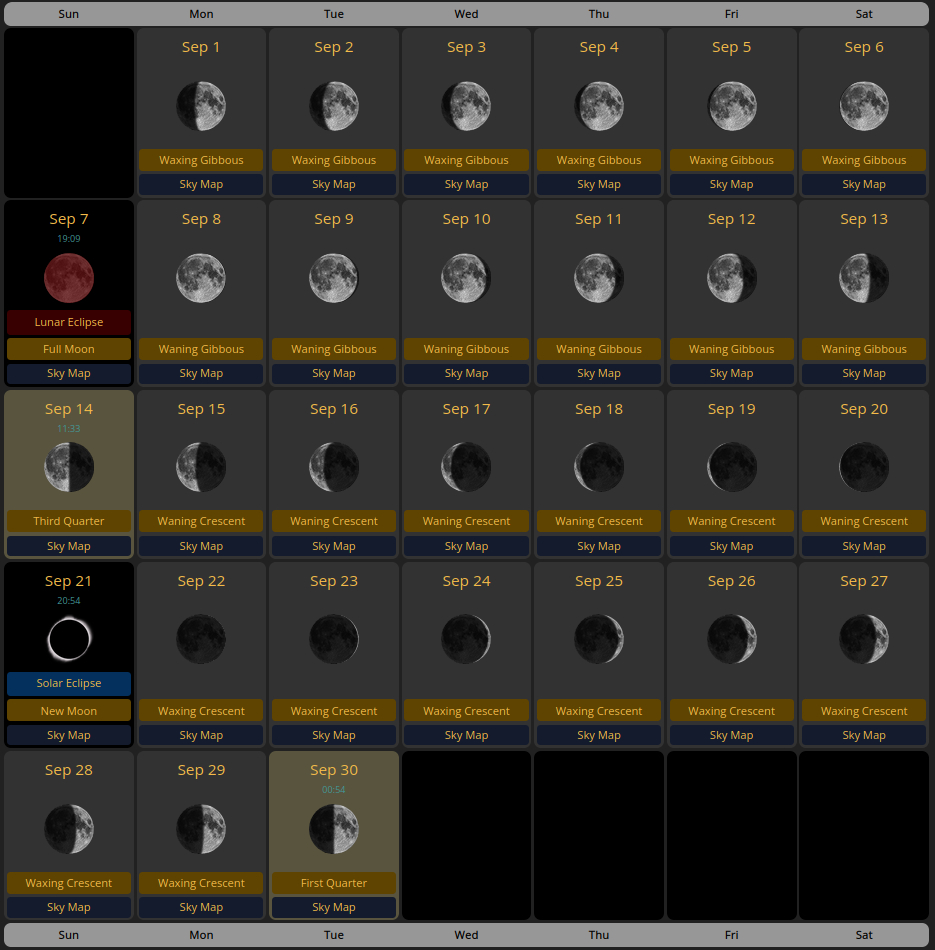Screen dimensions: 935x950
Task: Open Sky Map for Sep 6
Action: pyautogui.click(x=864, y=184)
